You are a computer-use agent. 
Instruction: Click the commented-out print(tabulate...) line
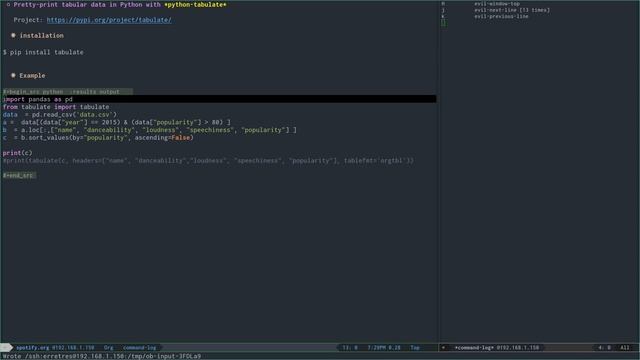pyautogui.click(x=208, y=160)
